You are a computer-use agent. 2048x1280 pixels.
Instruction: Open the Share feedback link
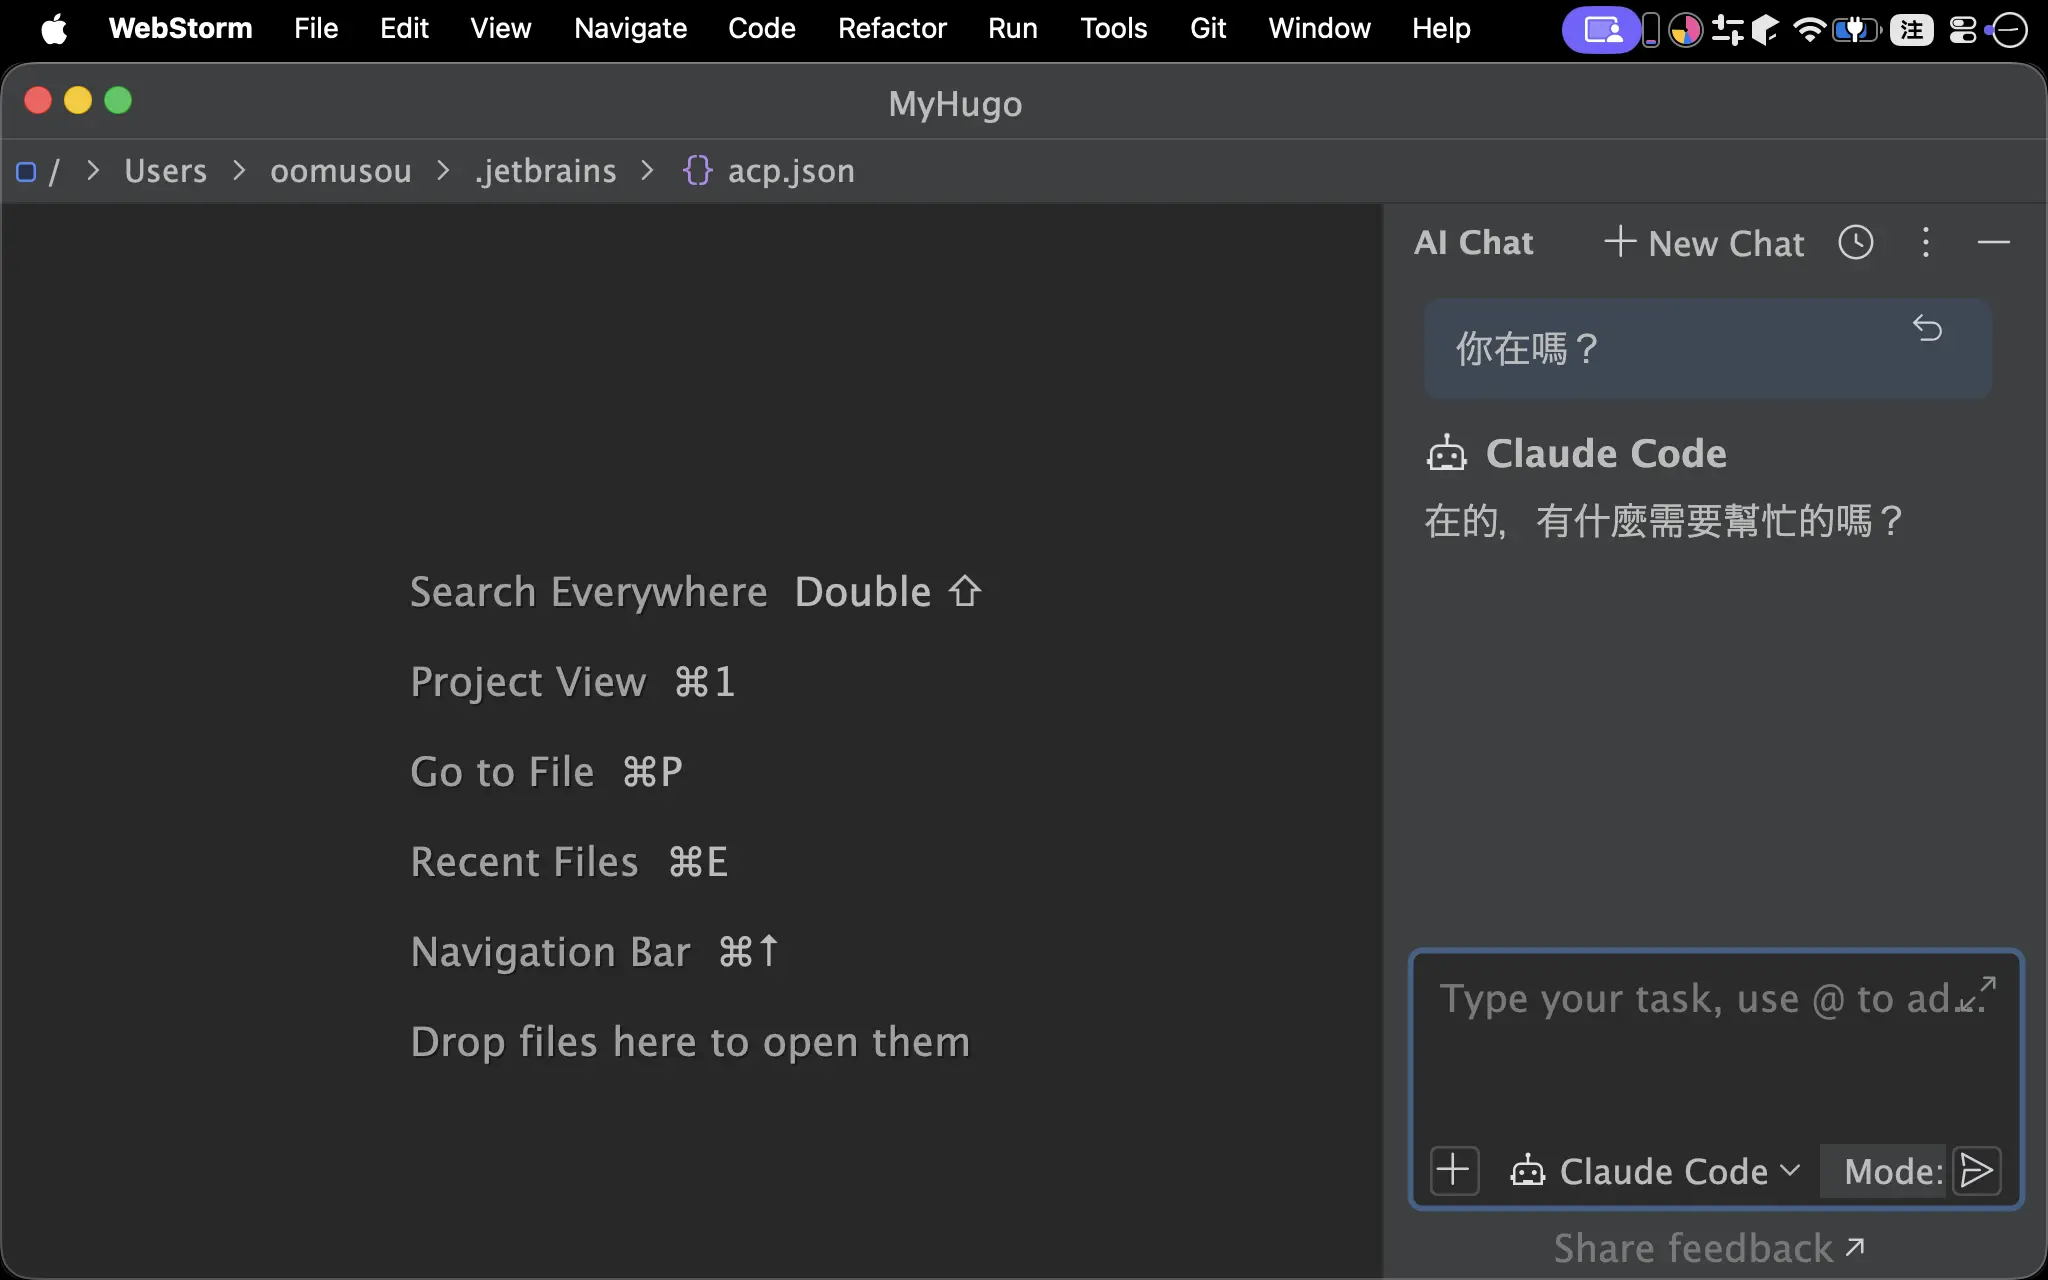(1709, 1248)
